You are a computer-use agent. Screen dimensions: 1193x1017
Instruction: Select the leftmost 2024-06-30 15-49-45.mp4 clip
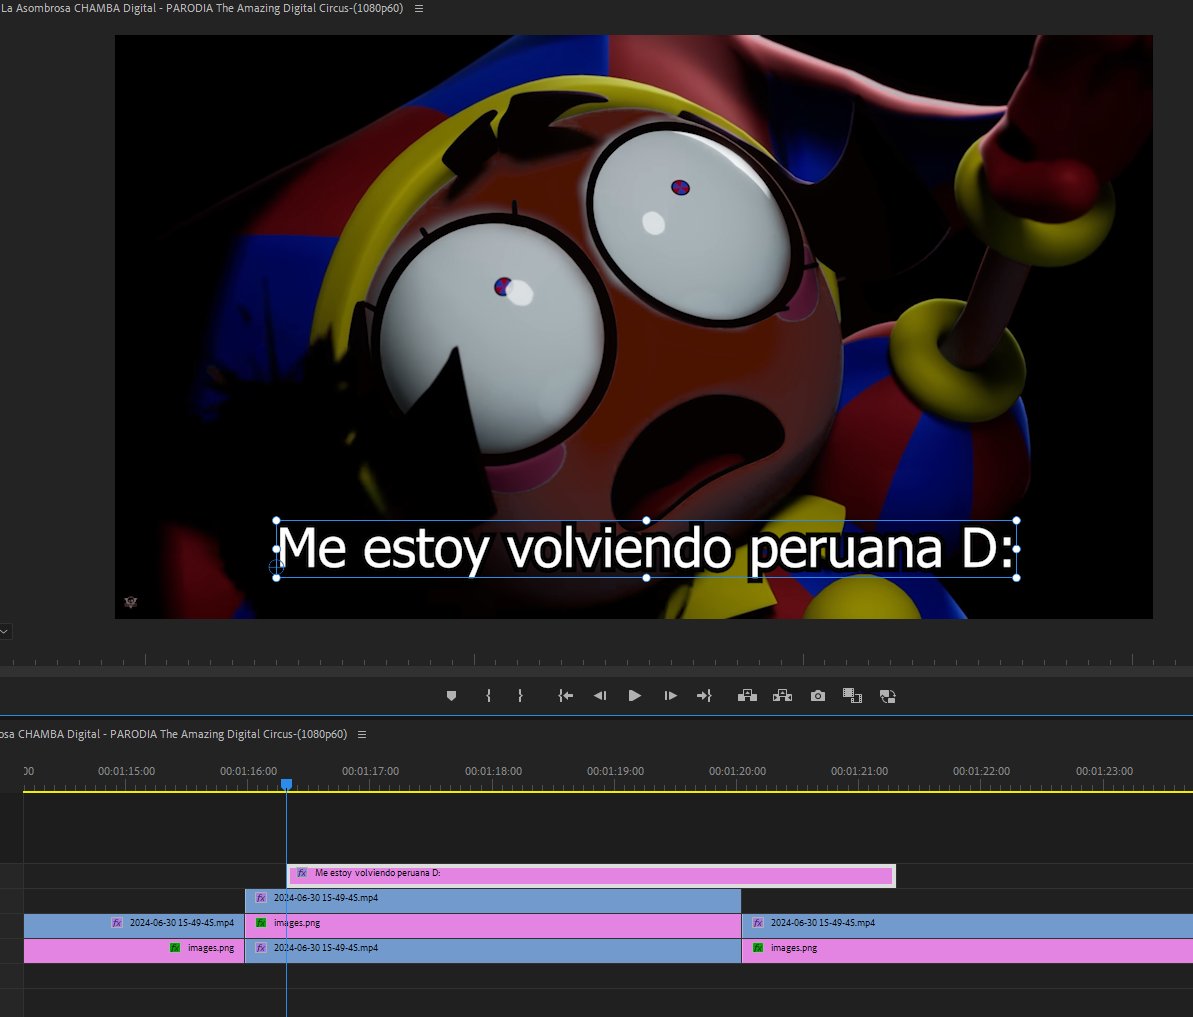coord(134,926)
